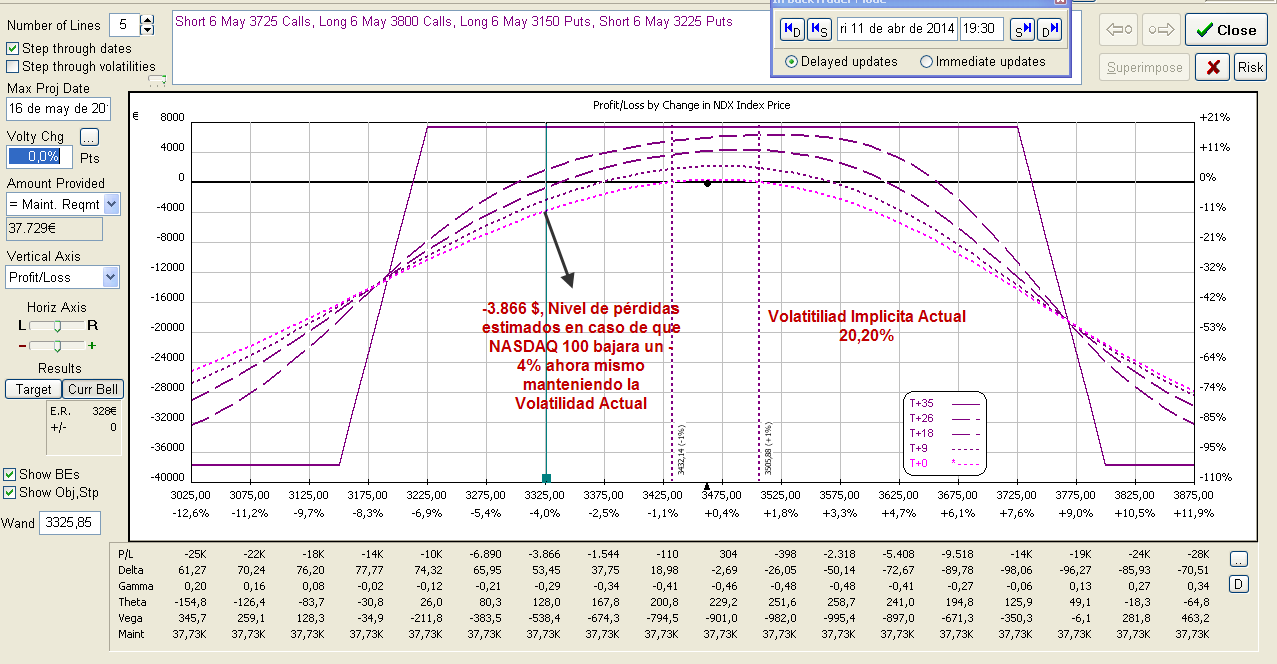Click the wand marker at chart bottom
The width and height of the screenshot is (1277, 664).
(x=546, y=478)
